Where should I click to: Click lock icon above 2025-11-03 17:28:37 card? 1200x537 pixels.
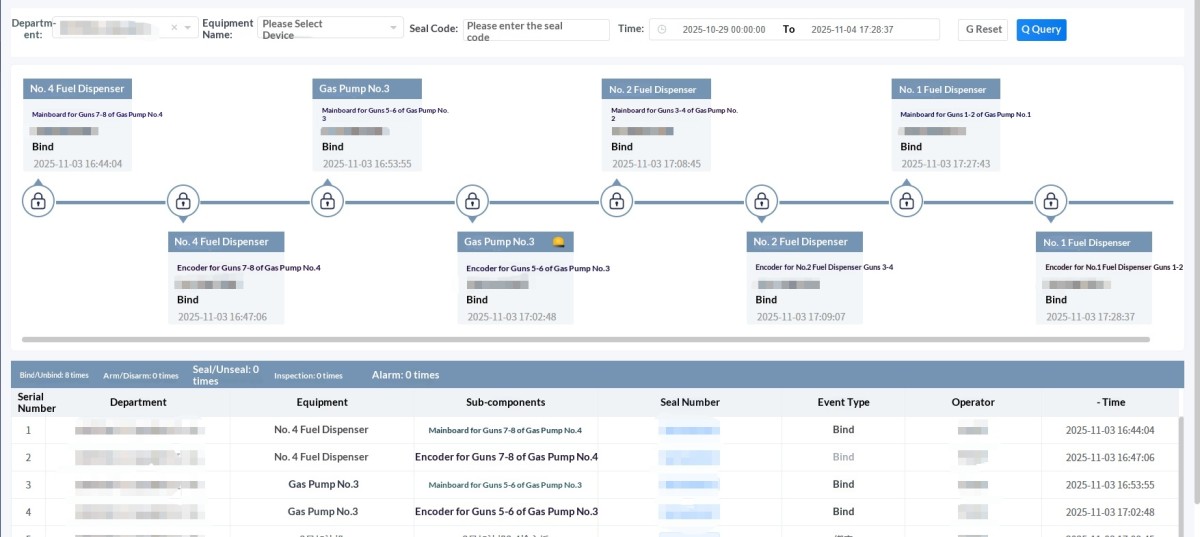point(1051,201)
